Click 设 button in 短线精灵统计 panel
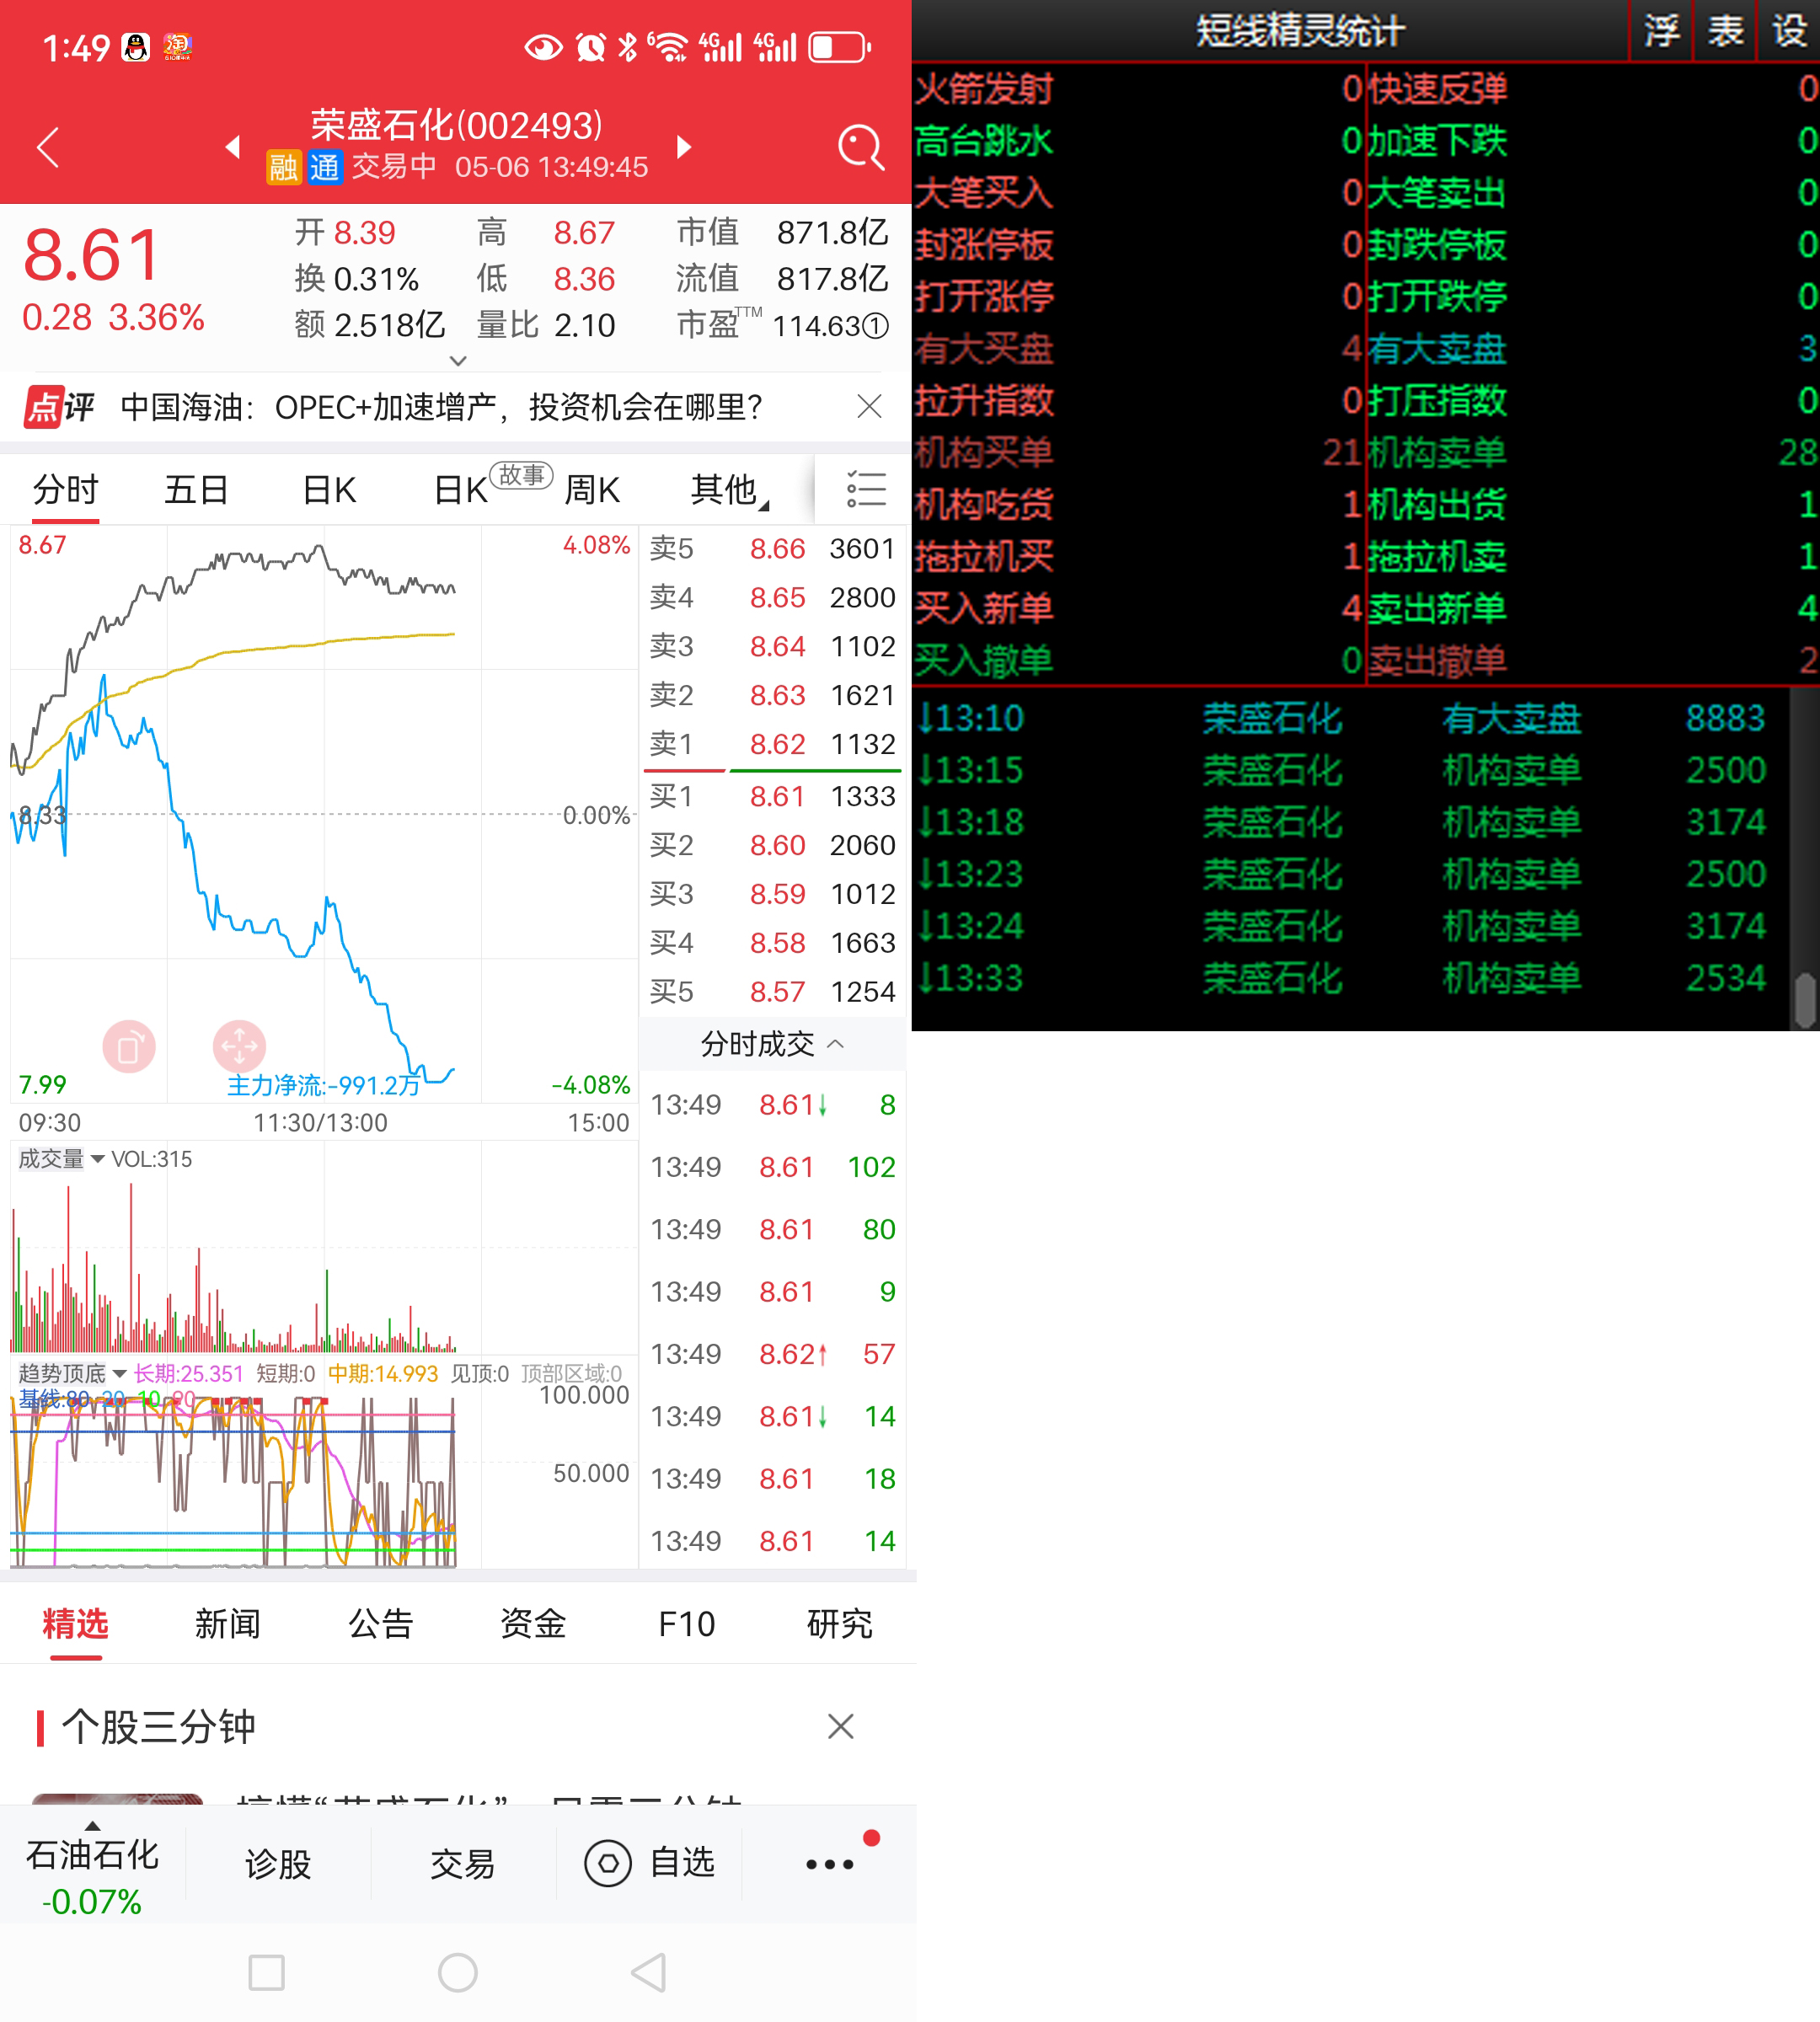This screenshot has height=2022, width=1820. [1789, 31]
